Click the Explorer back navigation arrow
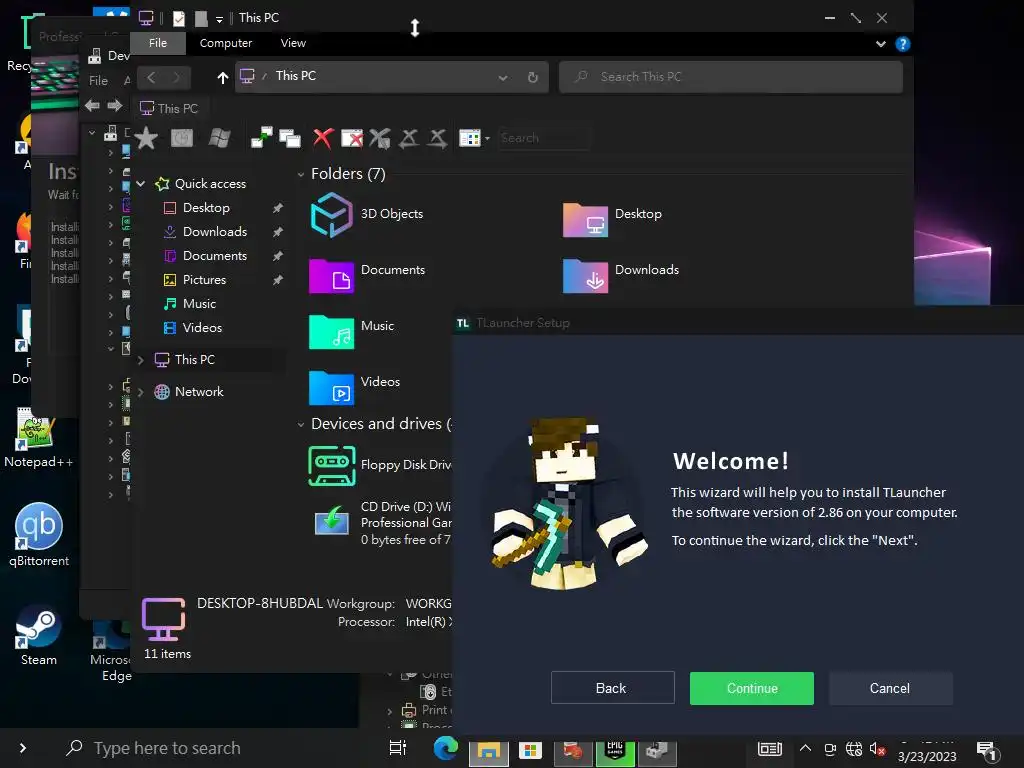The image size is (1024, 768). 151,78
